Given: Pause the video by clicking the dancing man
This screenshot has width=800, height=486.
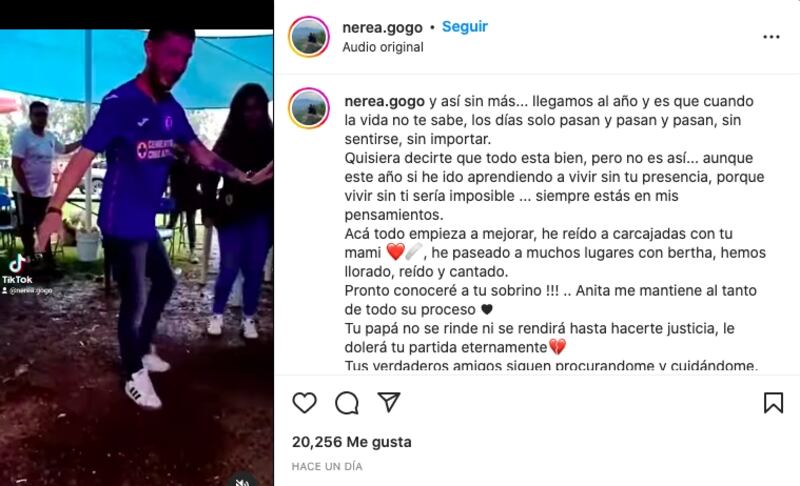Looking at the screenshot, I should coord(136,214).
